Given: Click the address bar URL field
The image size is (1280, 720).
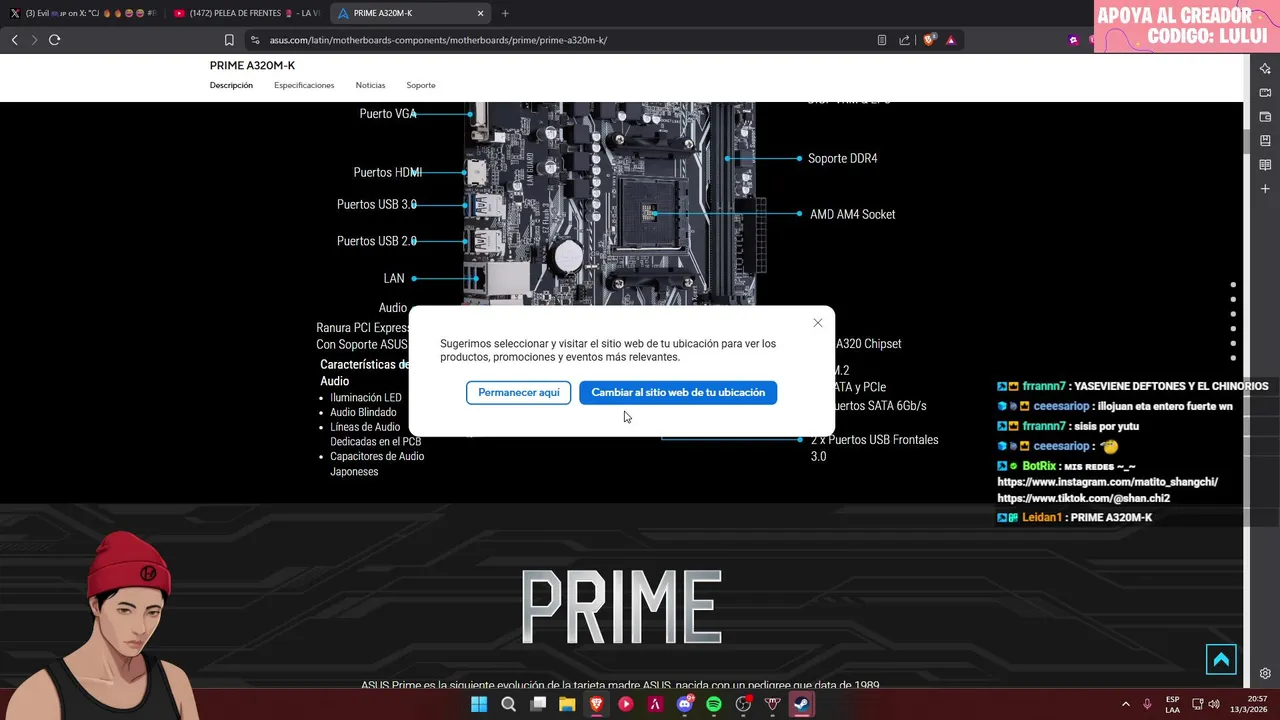Looking at the screenshot, I should pyautogui.click(x=560, y=40).
